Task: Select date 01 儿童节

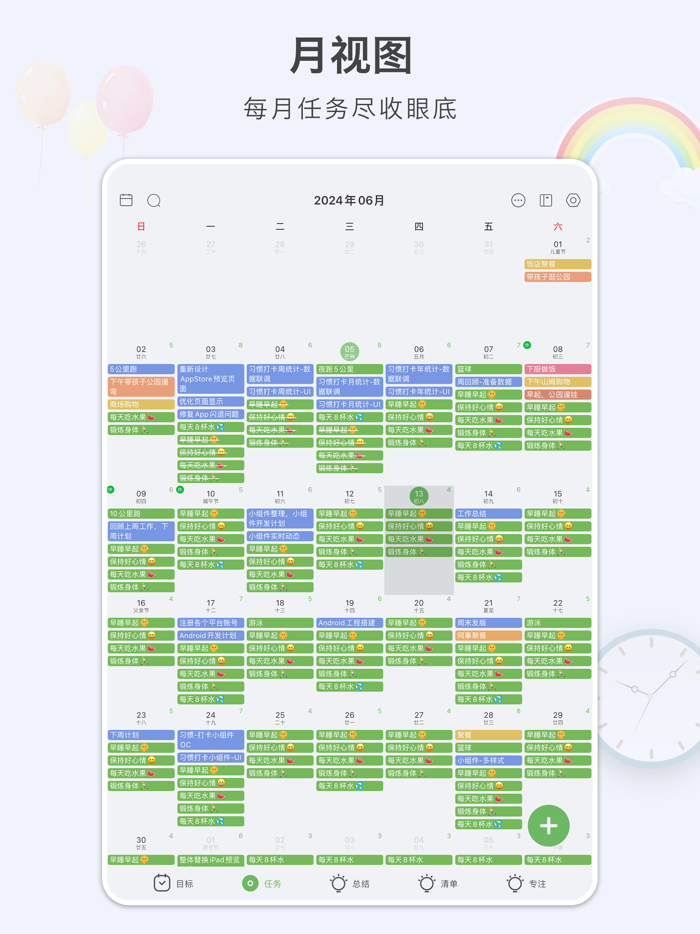Action: point(558,247)
